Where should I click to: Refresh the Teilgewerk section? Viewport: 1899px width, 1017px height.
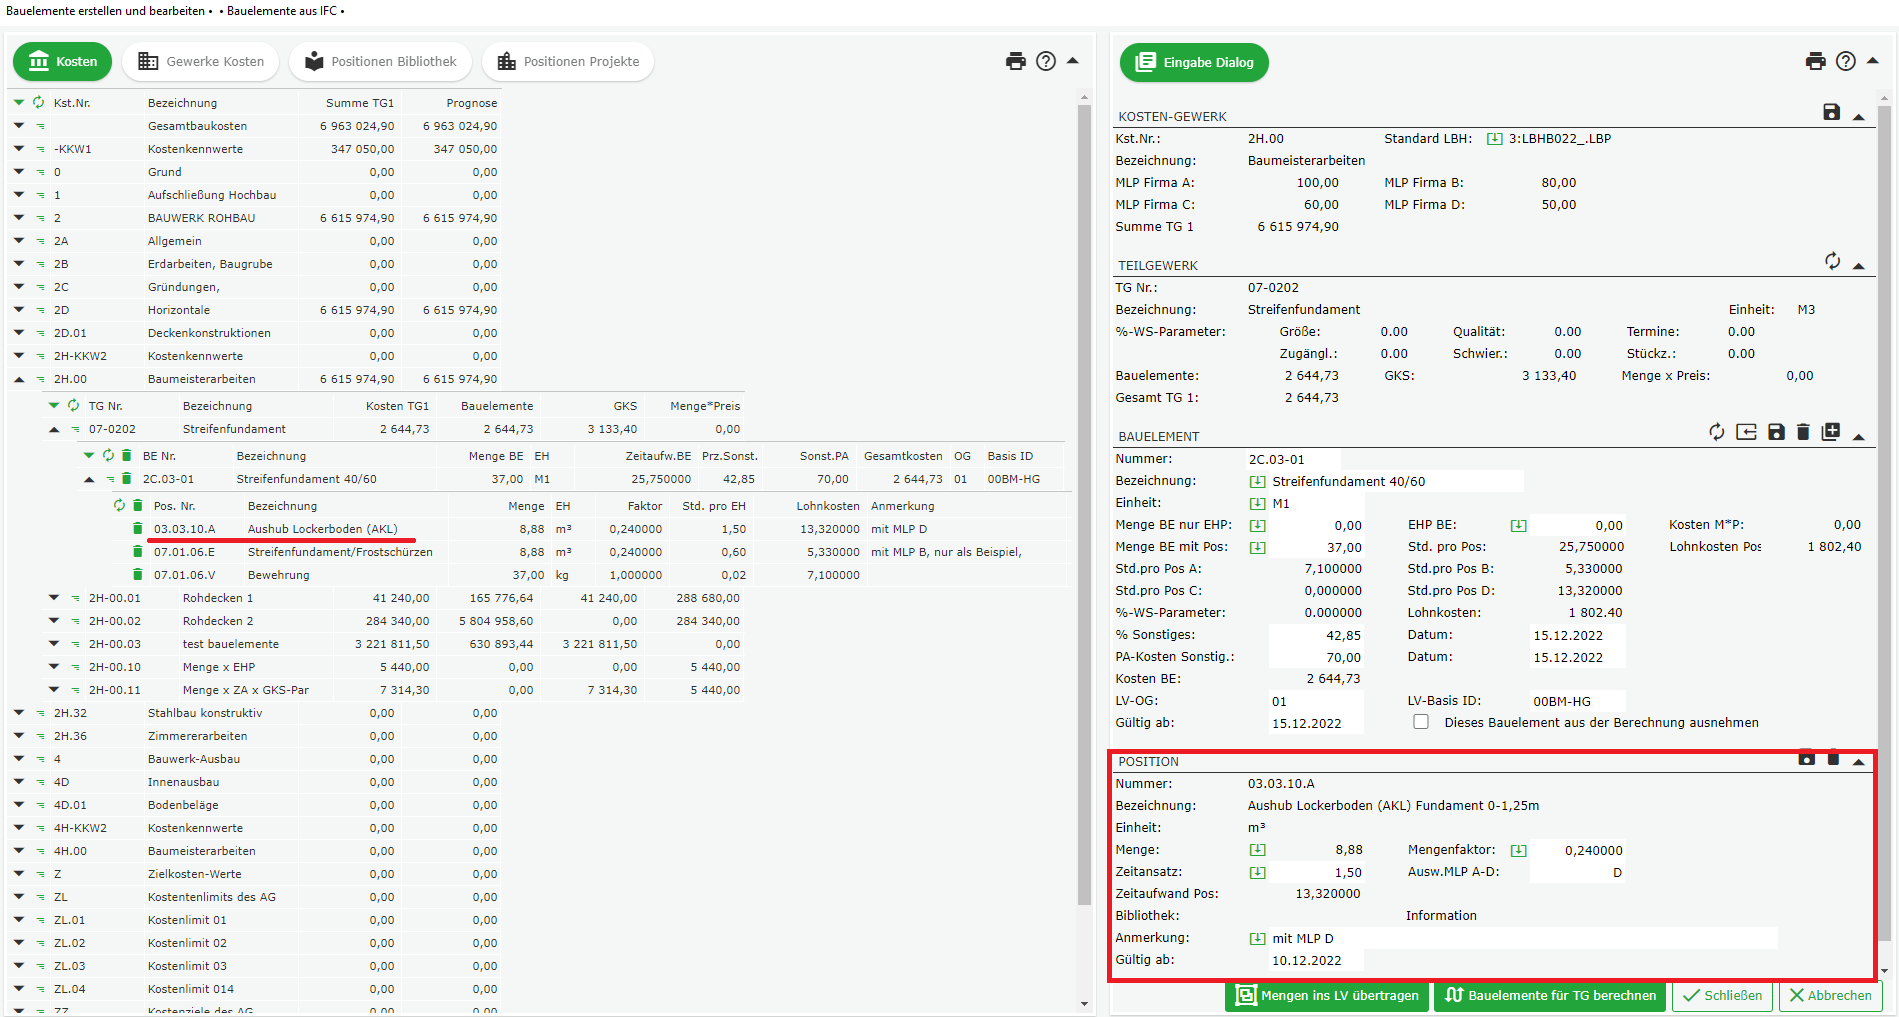1831,261
